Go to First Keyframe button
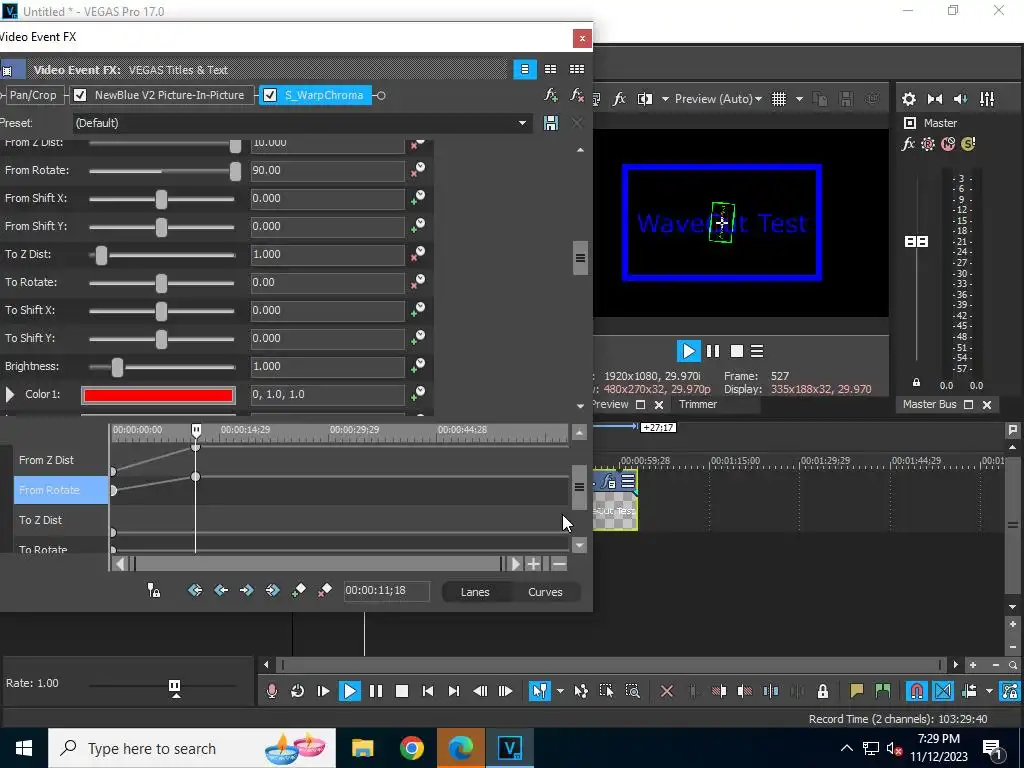This screenshot has width=1024, height=768. point(195,590)
